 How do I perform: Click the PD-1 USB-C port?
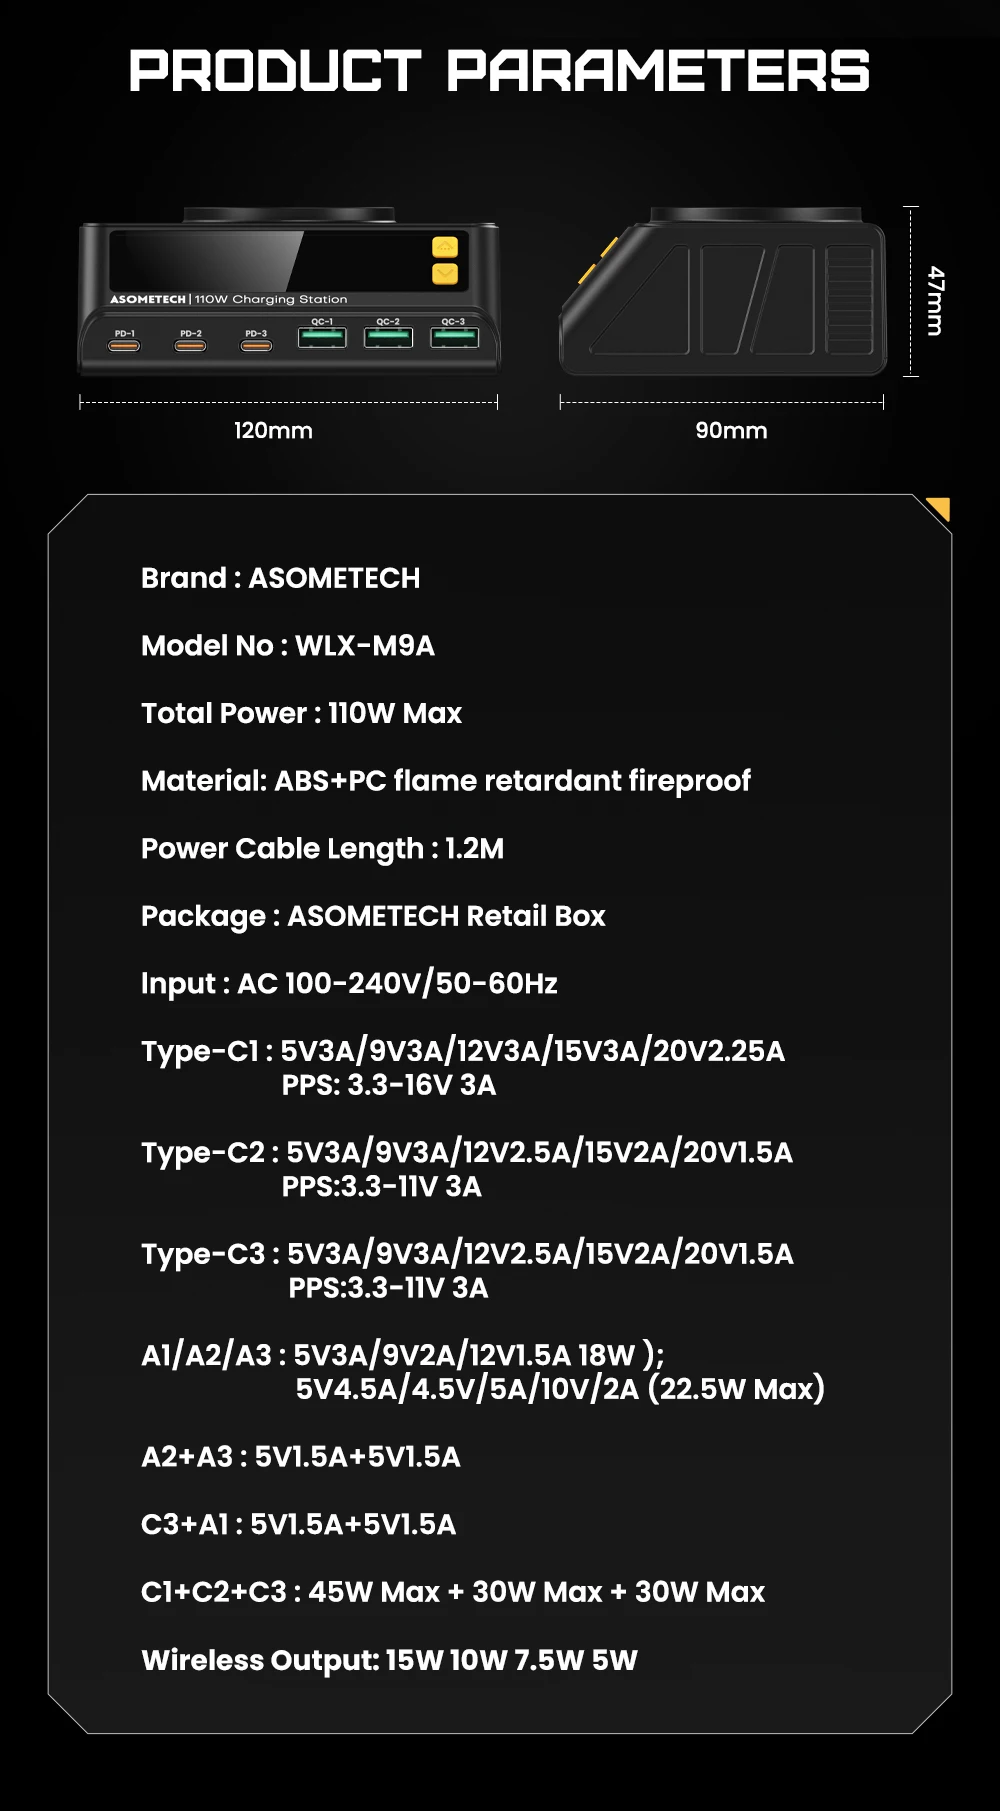(125, 346)
